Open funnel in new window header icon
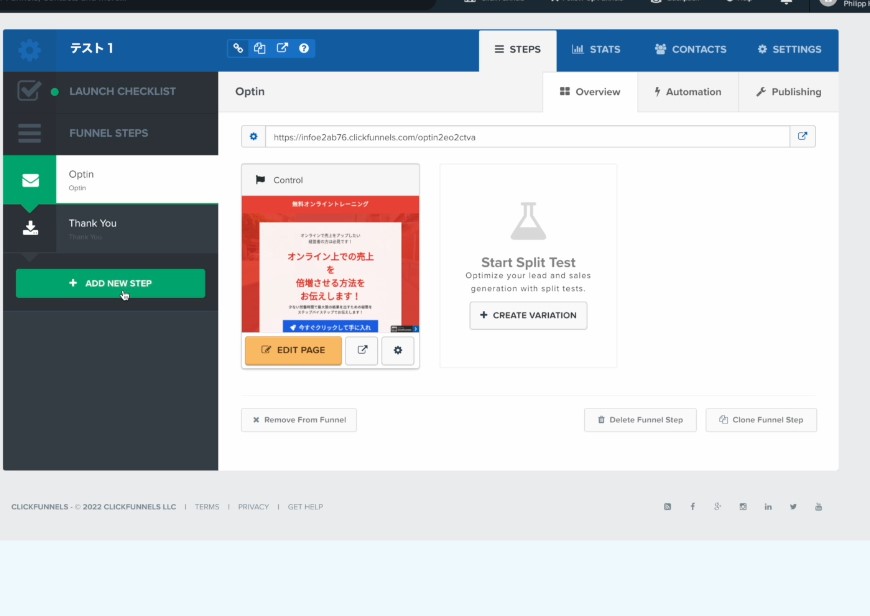870x616 pixels. [x=282, y=48]
